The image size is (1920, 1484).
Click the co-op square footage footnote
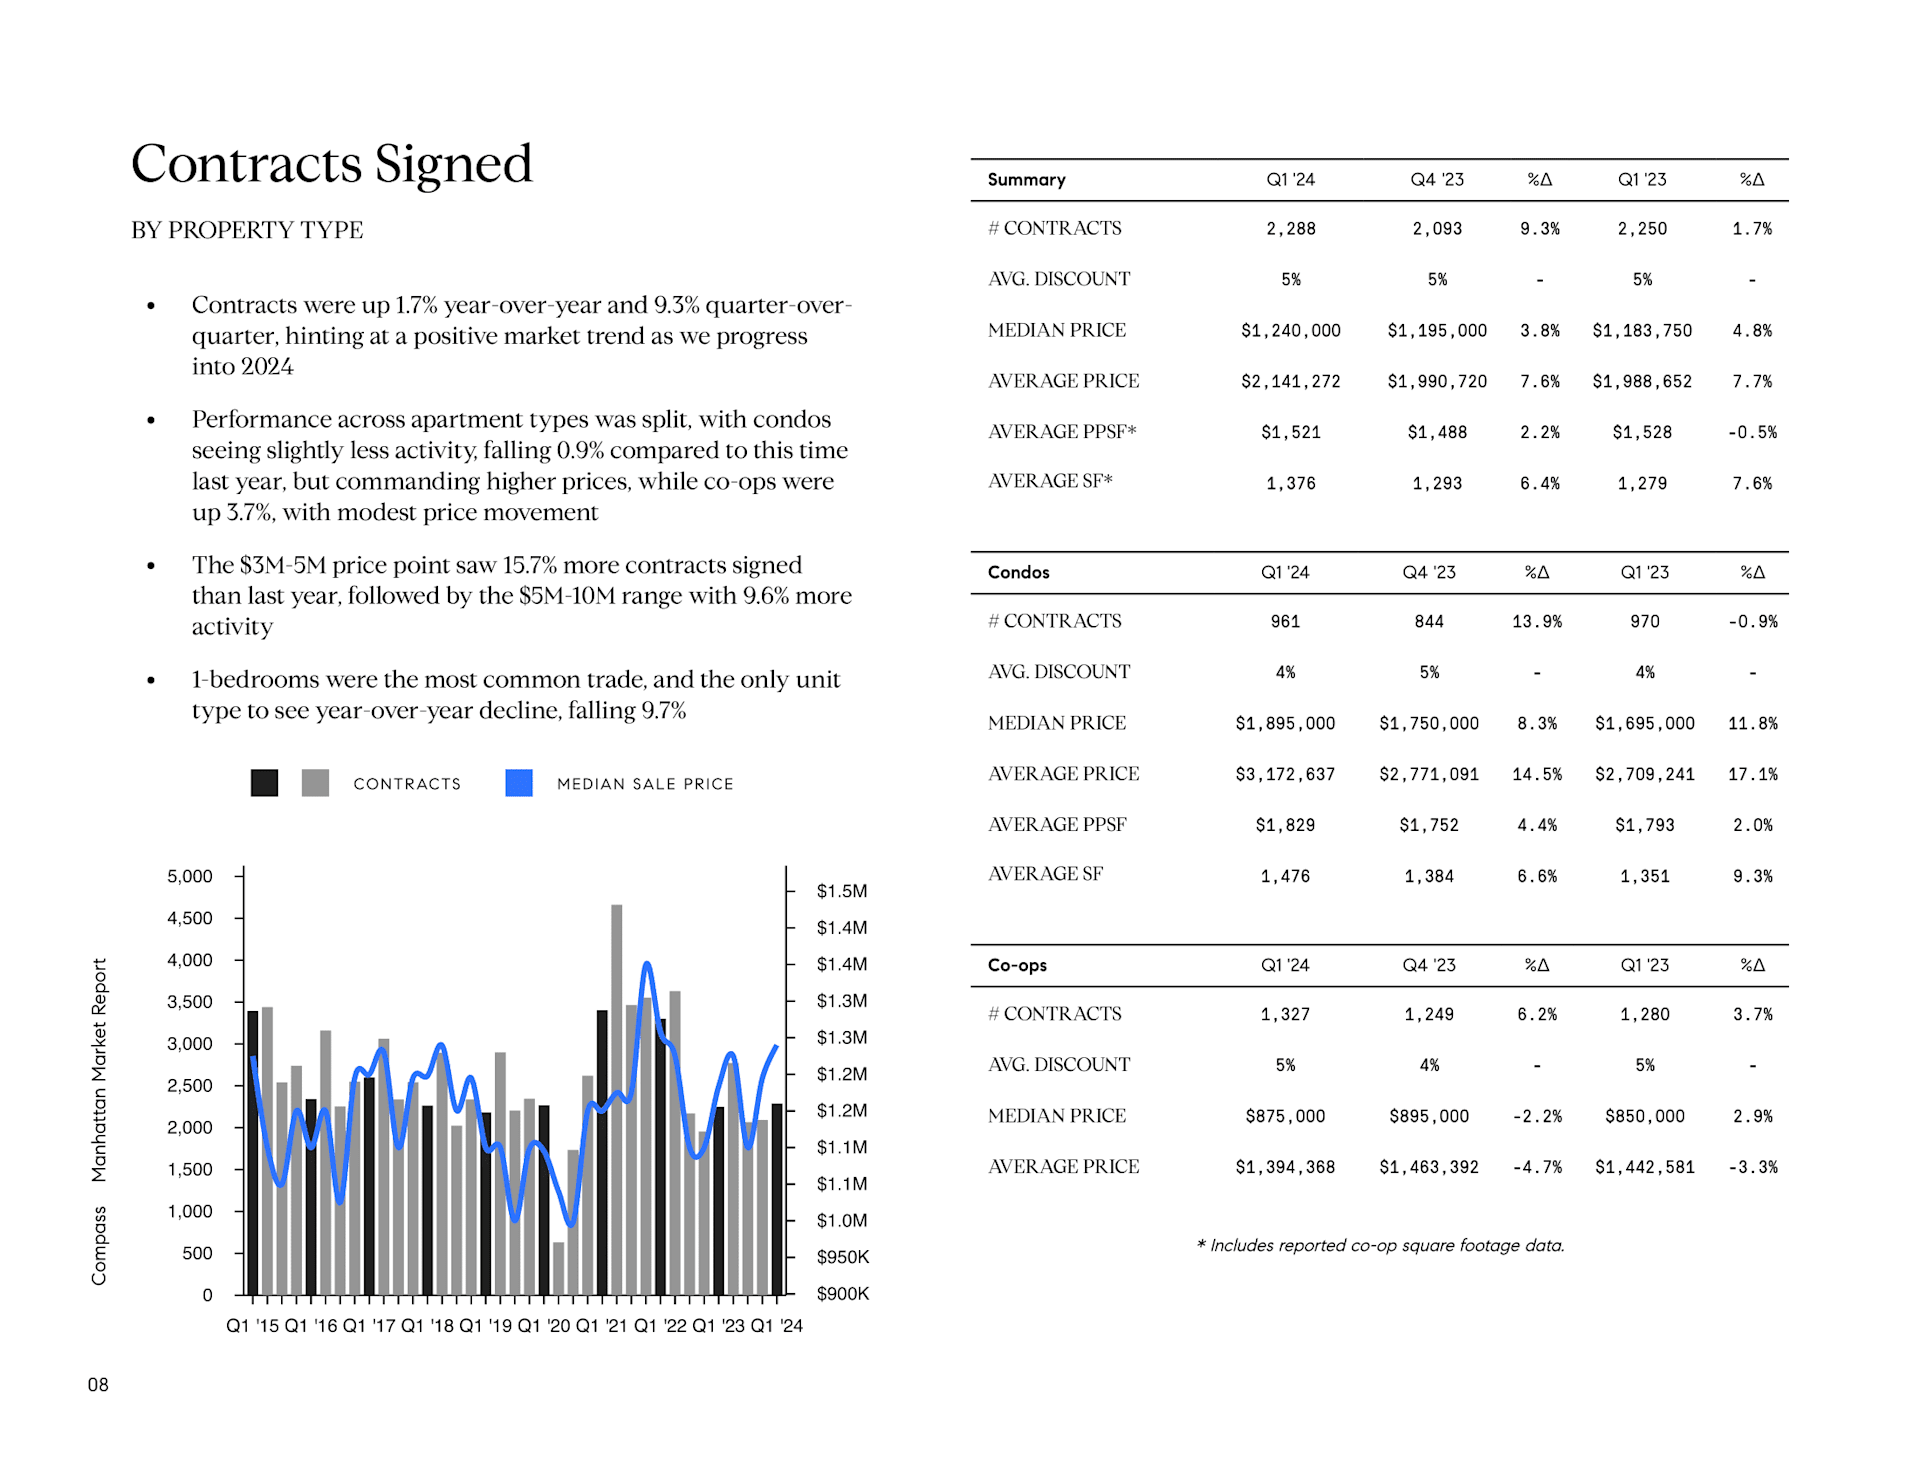pyautogui.click(x=1380, y=1245)
